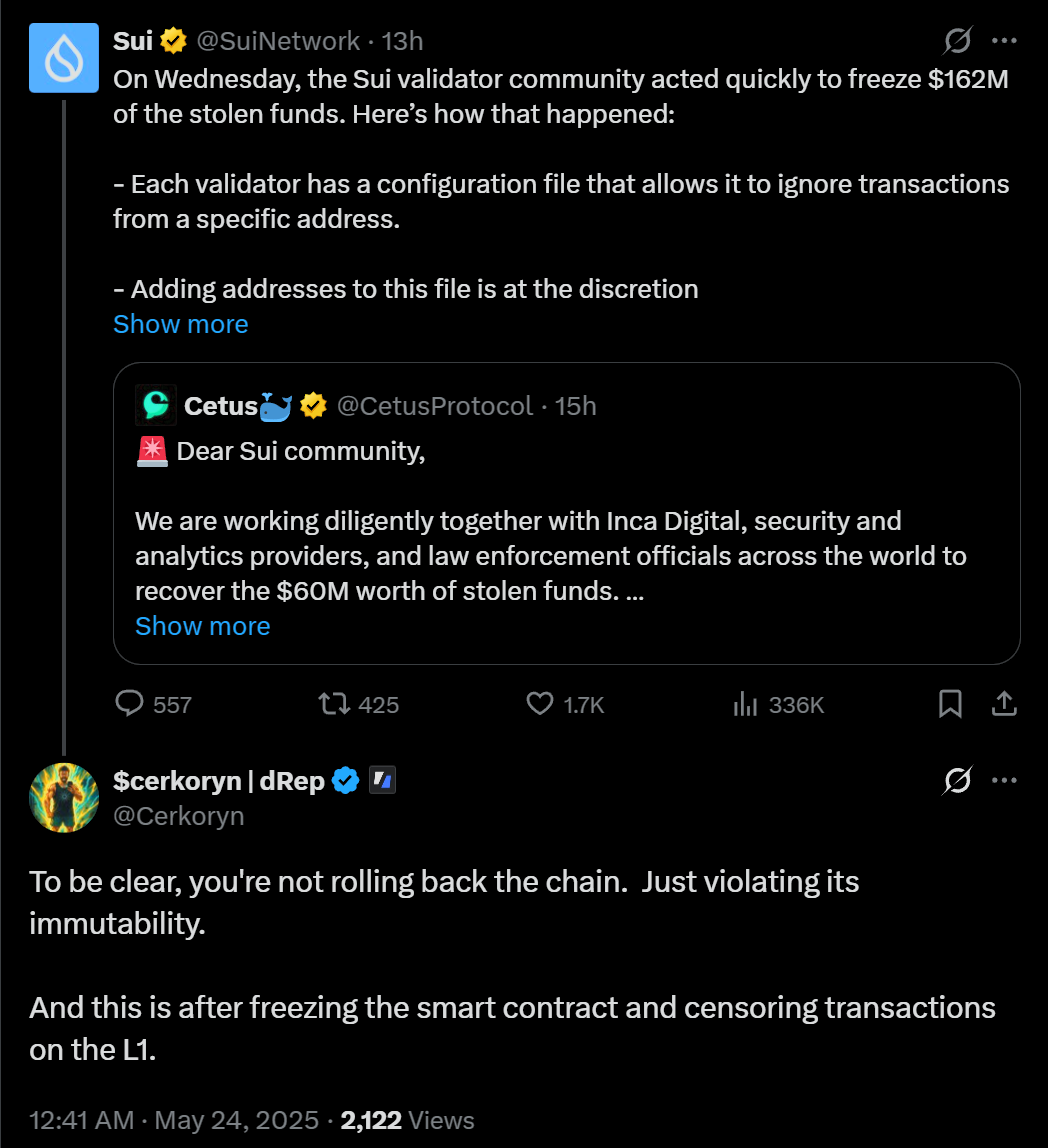This screenshot has width=1048, height=1148.
Task: Click the affiliate badge next to $cerkoryn | dRep
Action: tap(383, 781)
